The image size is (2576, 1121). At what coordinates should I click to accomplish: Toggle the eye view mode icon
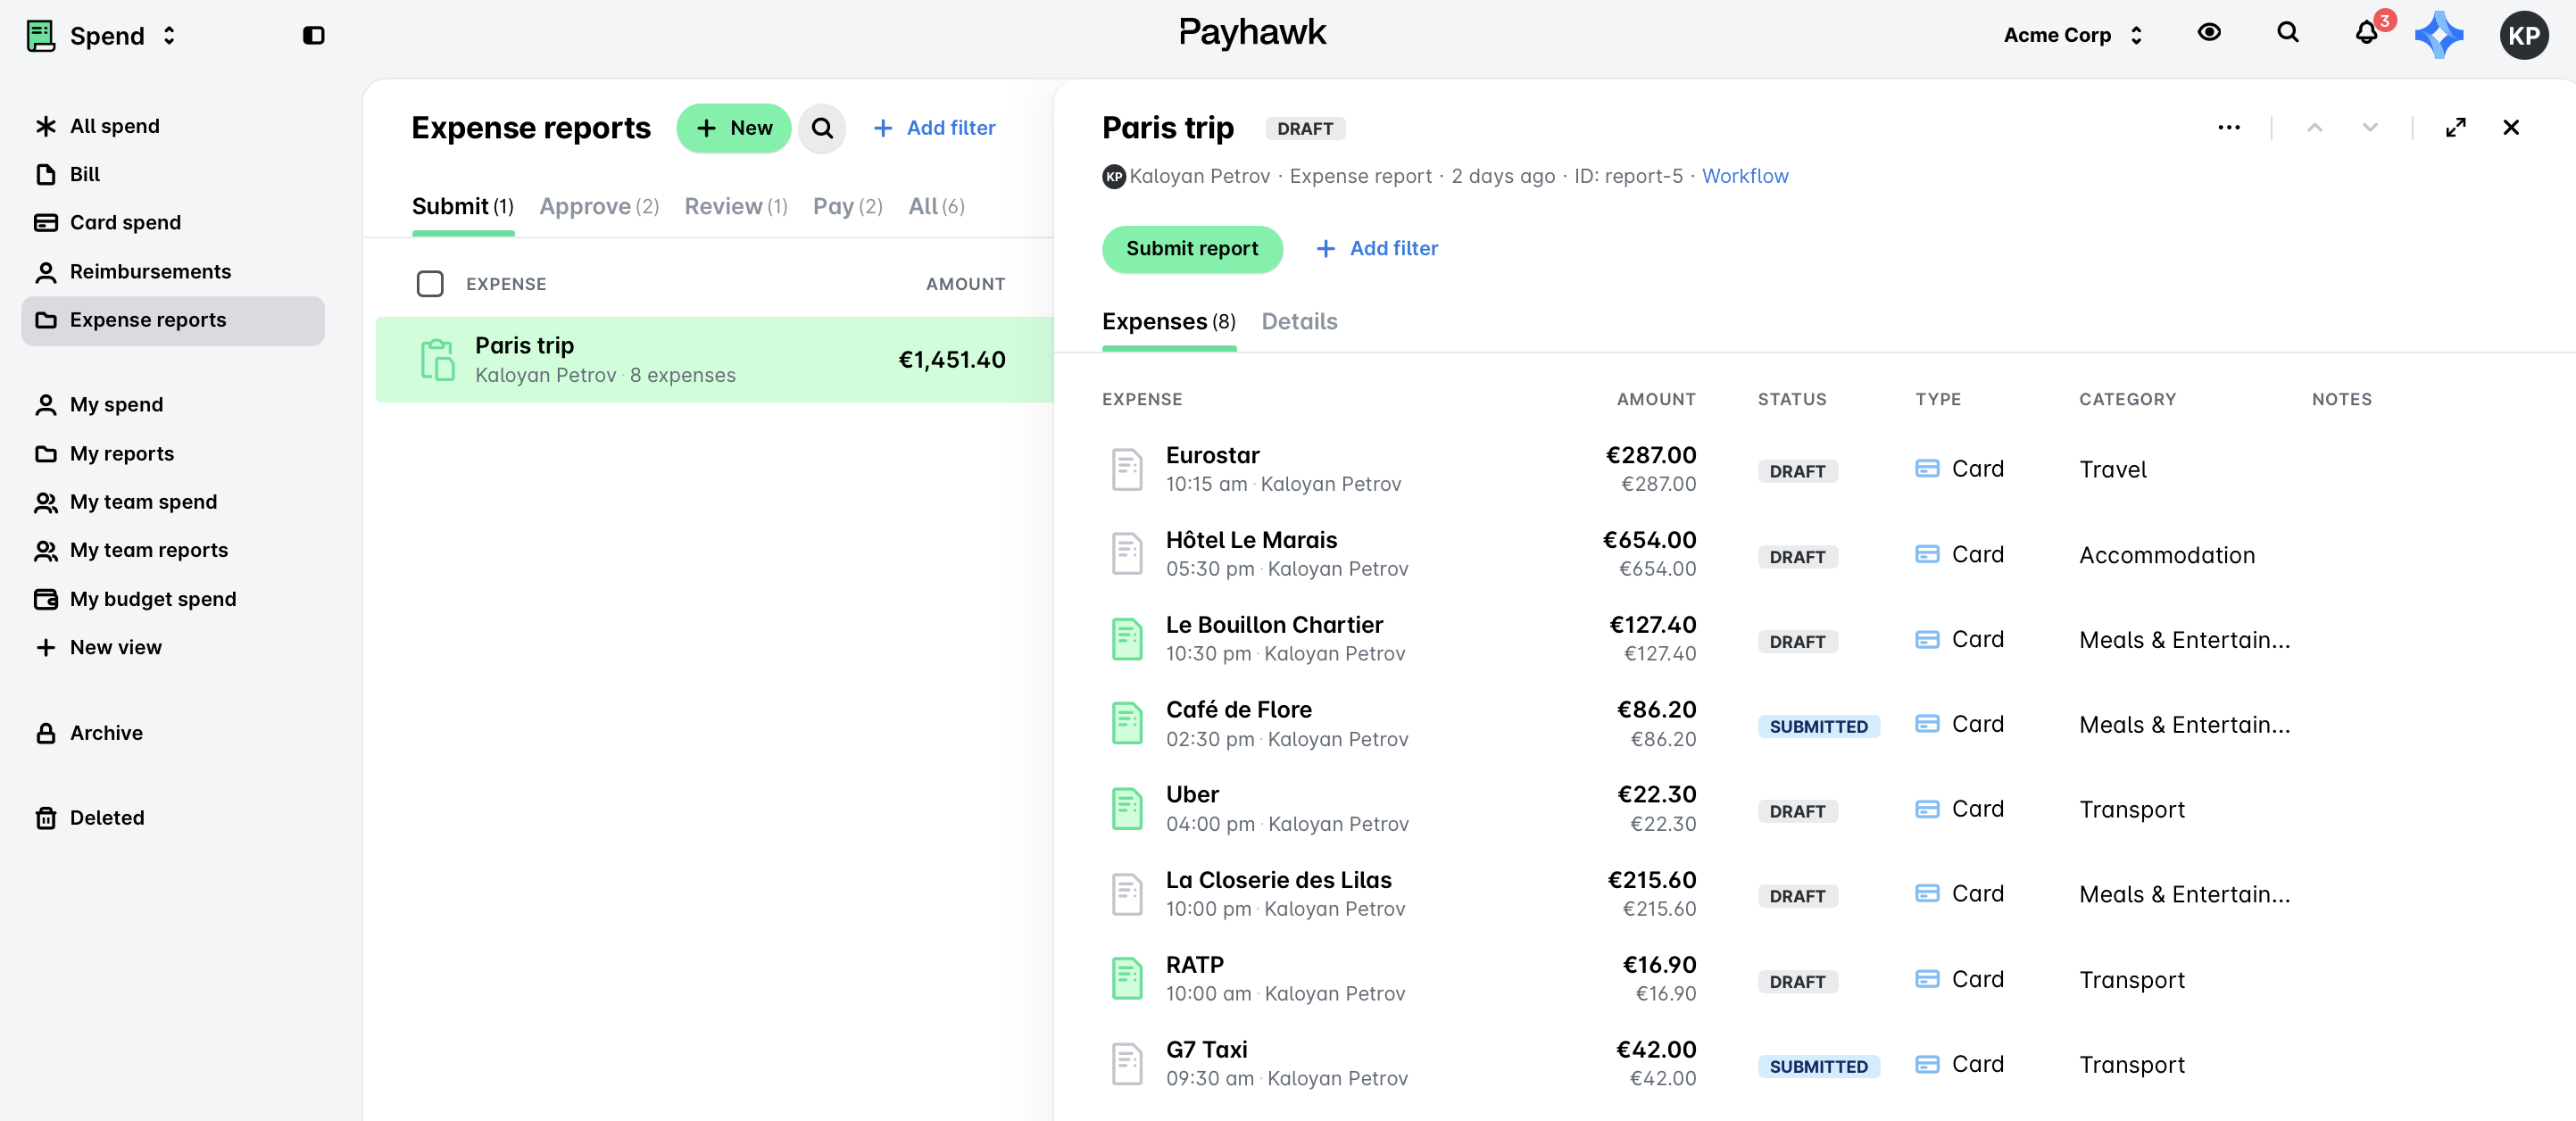(x=2209, y=33)
